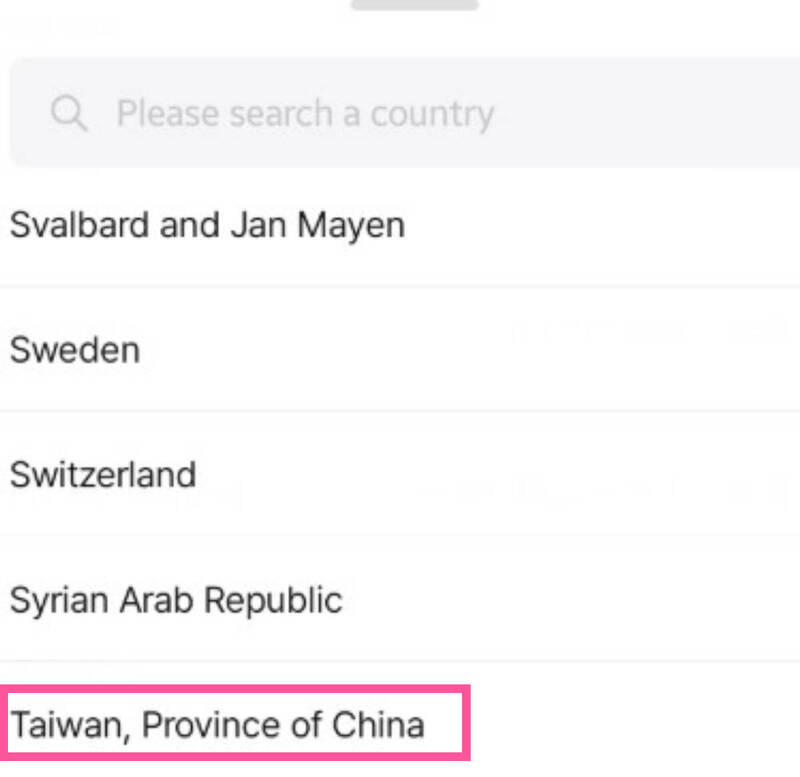
Task: Click the Switzerland label
Action: pos(103,474)
